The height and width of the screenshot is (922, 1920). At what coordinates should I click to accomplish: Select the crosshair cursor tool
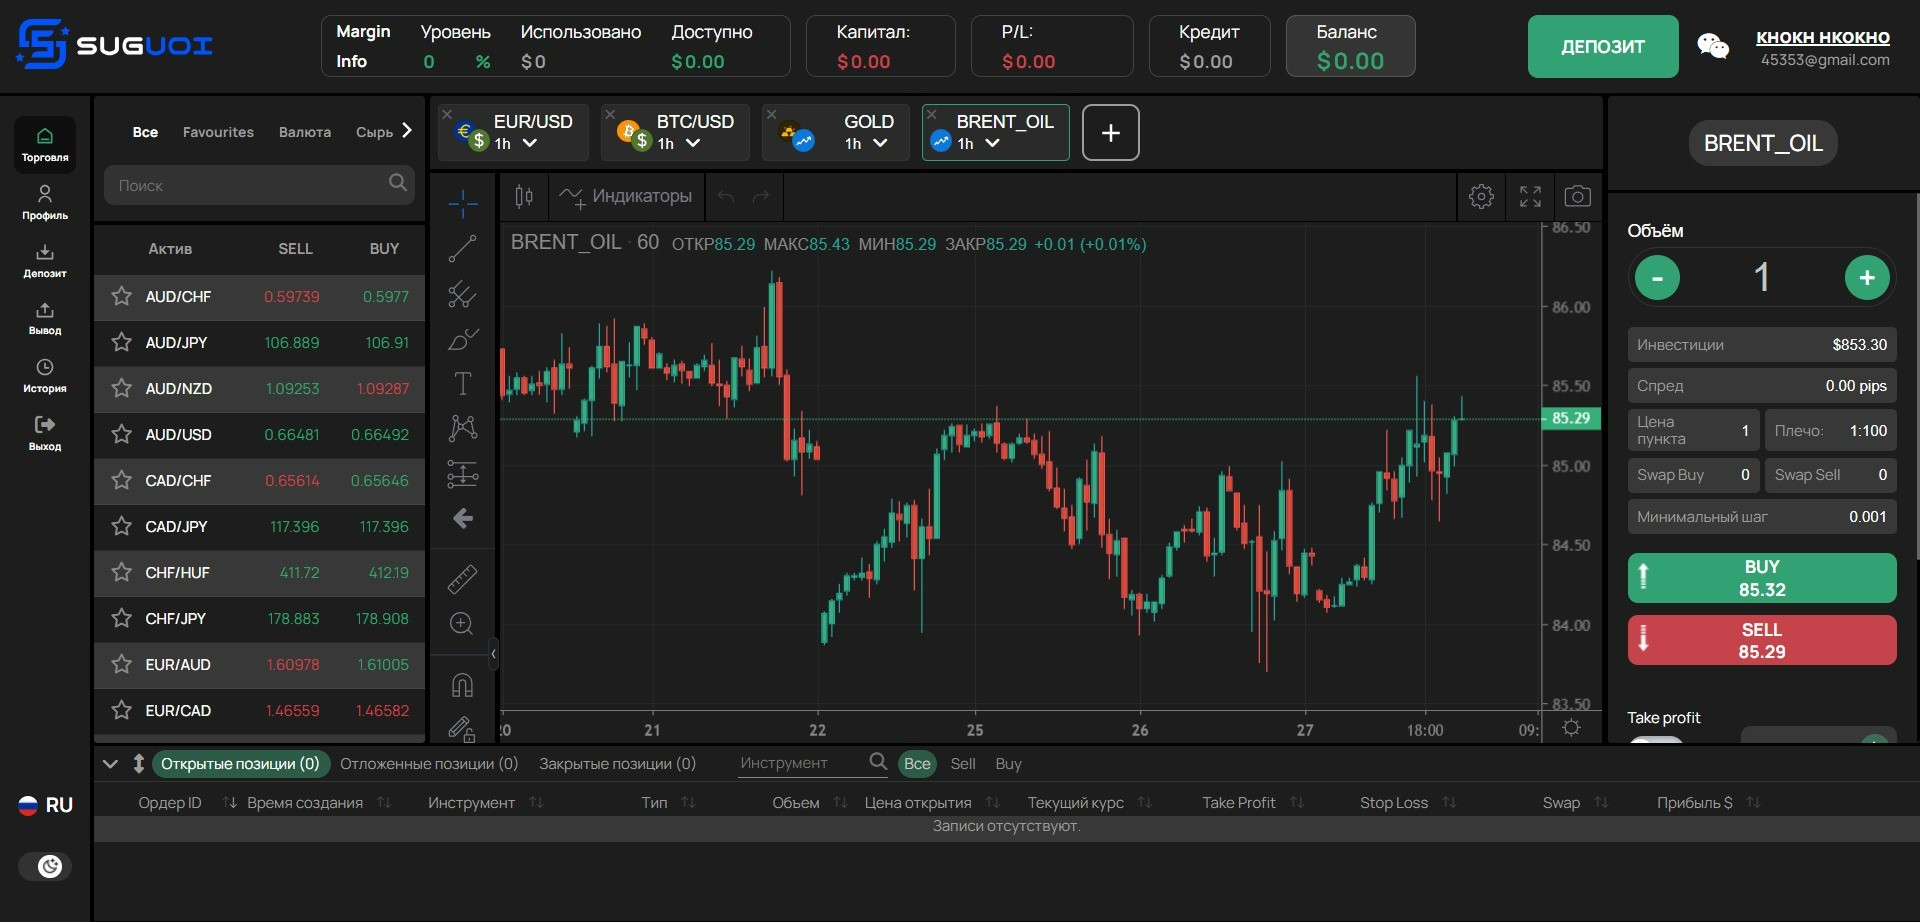(462, 204)
